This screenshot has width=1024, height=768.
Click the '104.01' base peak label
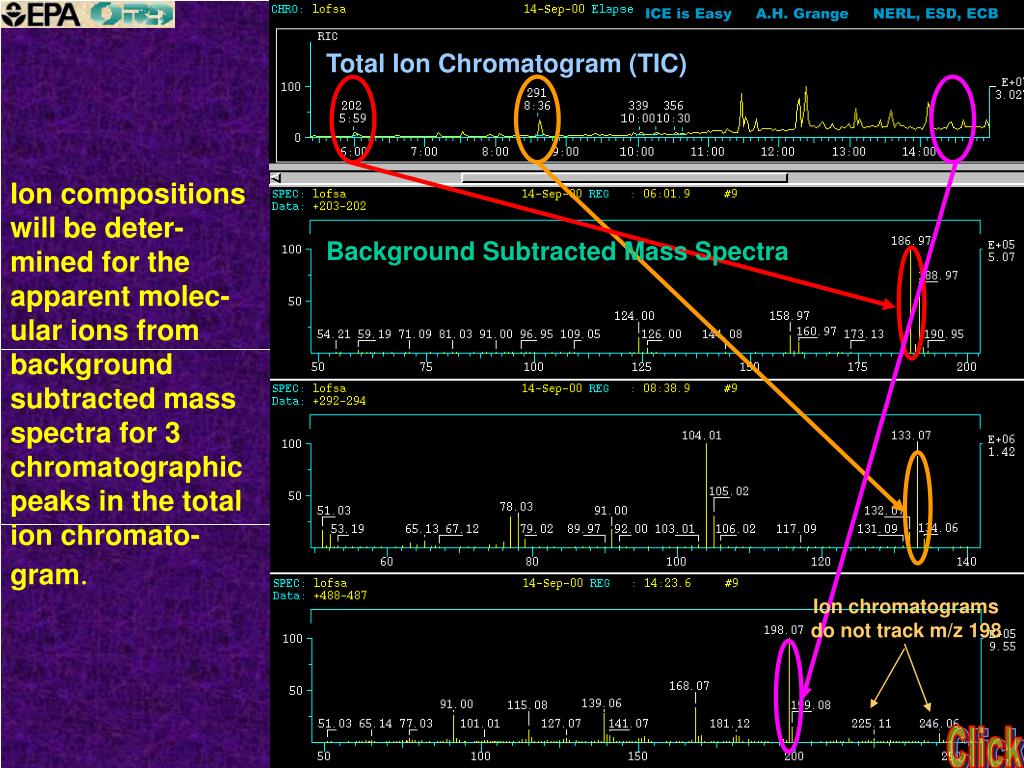(701, 436)
